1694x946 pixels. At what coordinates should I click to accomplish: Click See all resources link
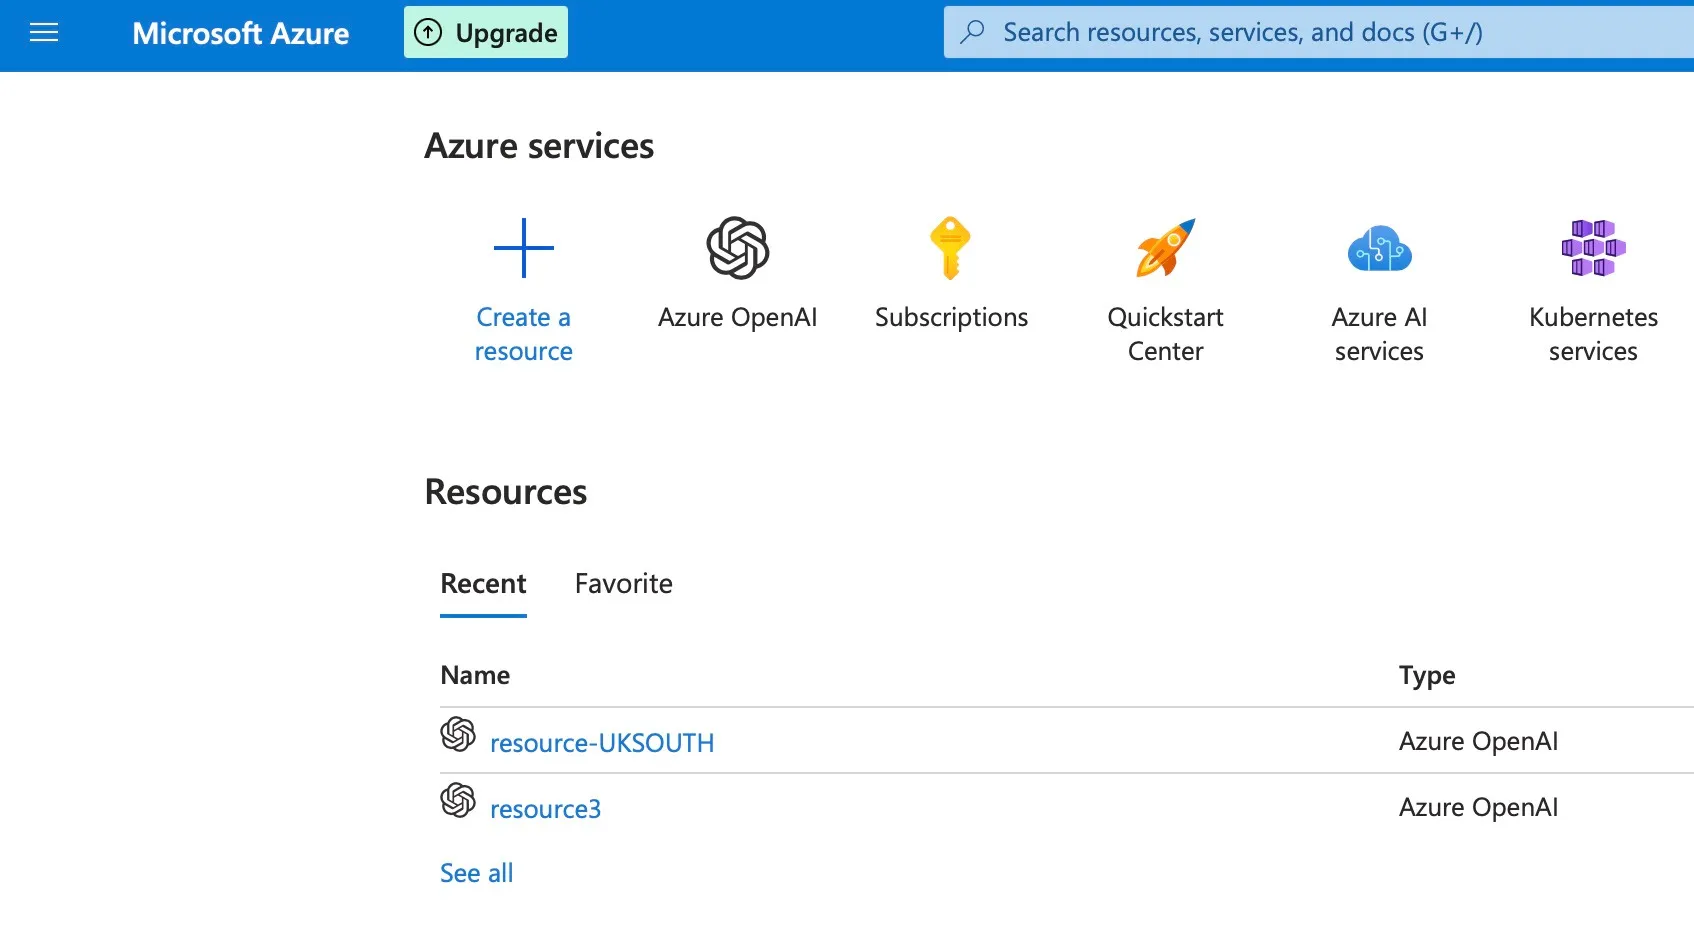tap(476, 873)
